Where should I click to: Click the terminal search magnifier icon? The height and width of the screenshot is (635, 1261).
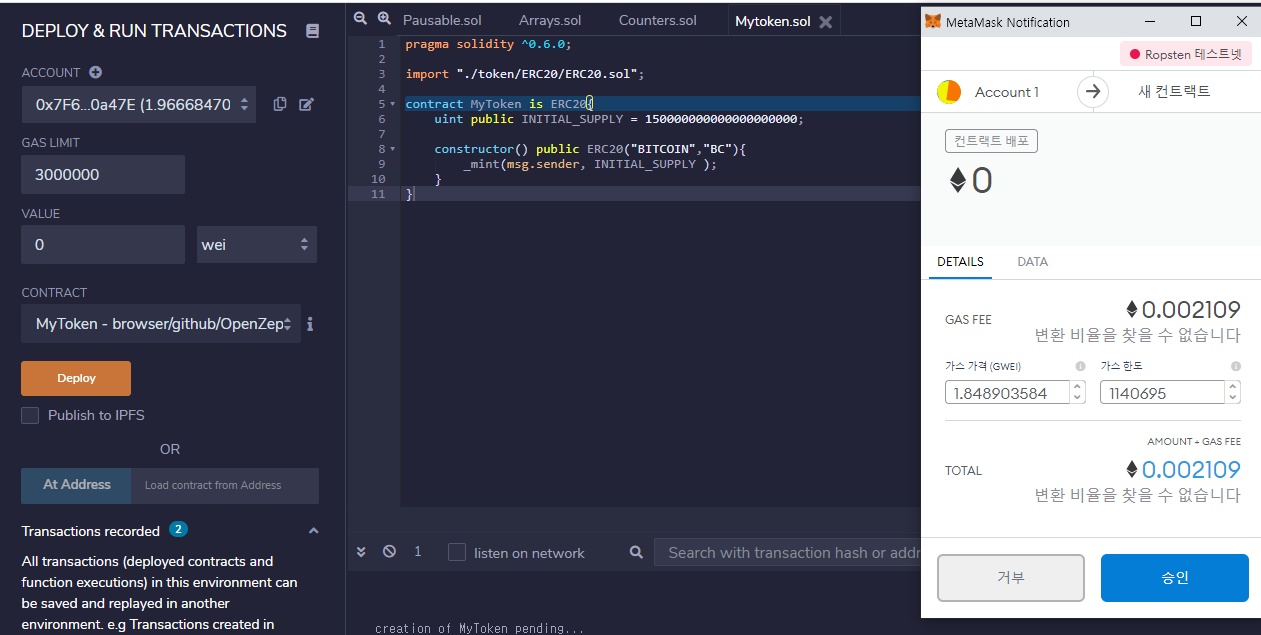[636, 552]
